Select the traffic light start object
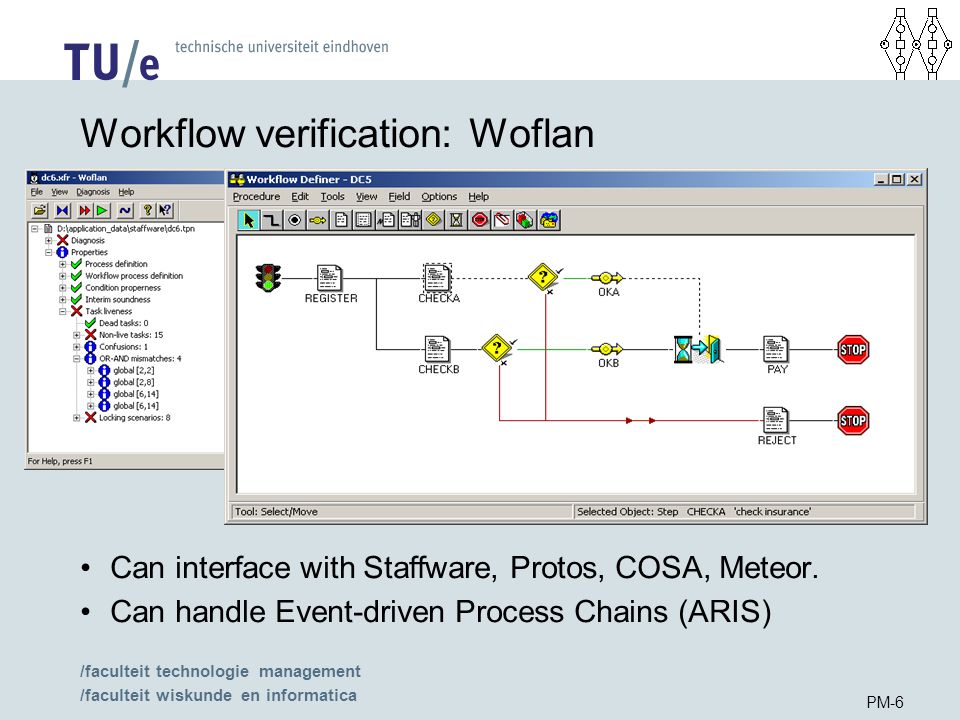The image size is (960, 720). 268,278
